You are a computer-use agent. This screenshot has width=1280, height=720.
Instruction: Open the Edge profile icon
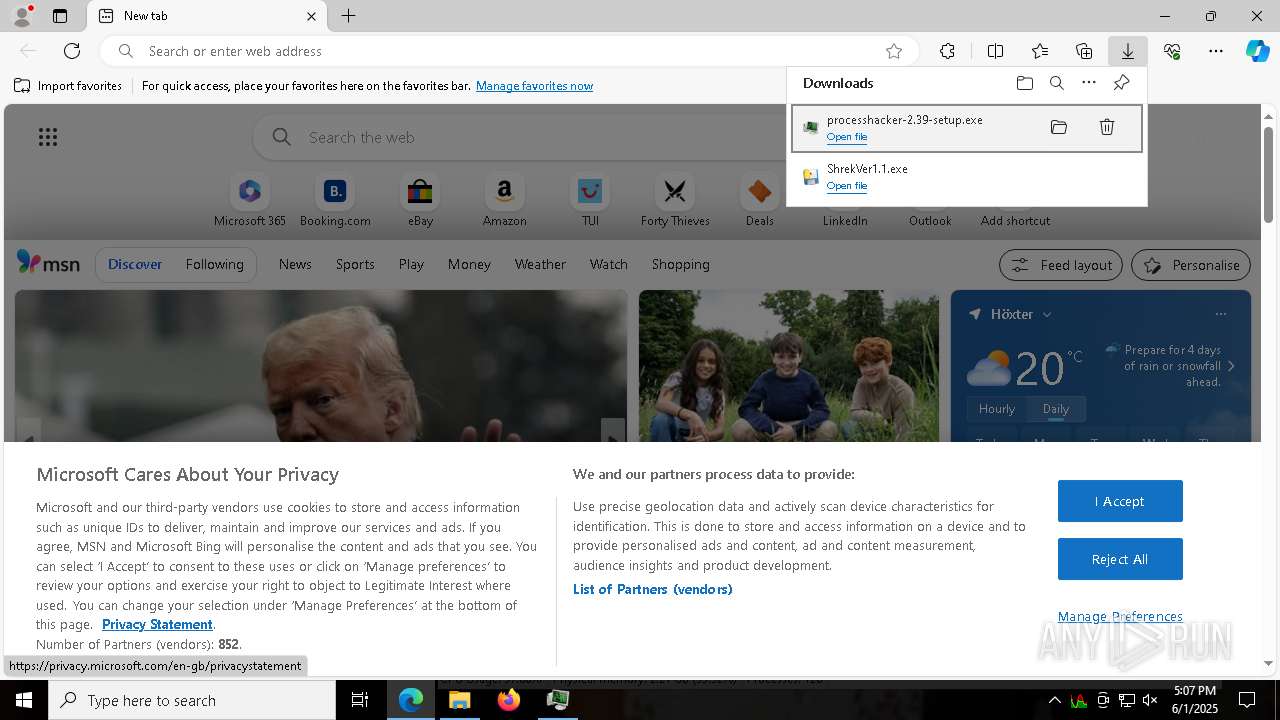pos(22,16)
